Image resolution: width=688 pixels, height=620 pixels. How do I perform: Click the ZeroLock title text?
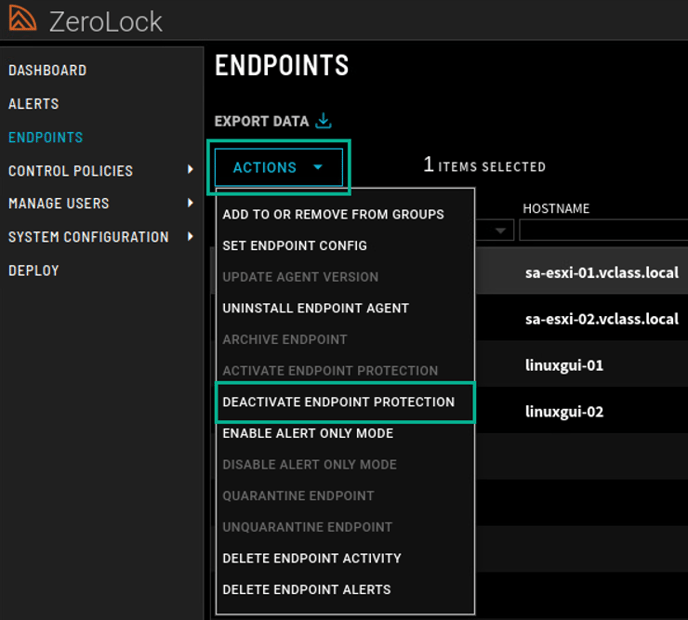(105, 22)
